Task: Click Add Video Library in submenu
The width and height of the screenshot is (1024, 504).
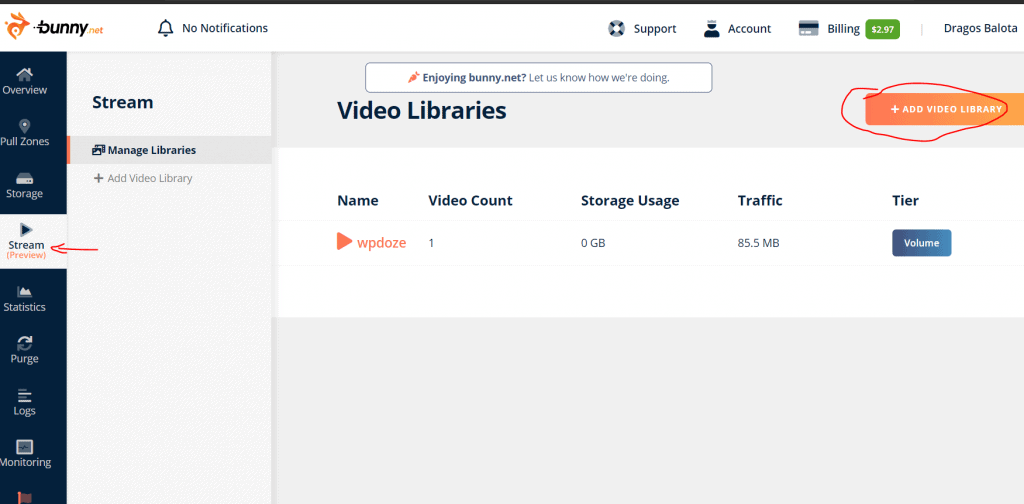Action: 149,178
